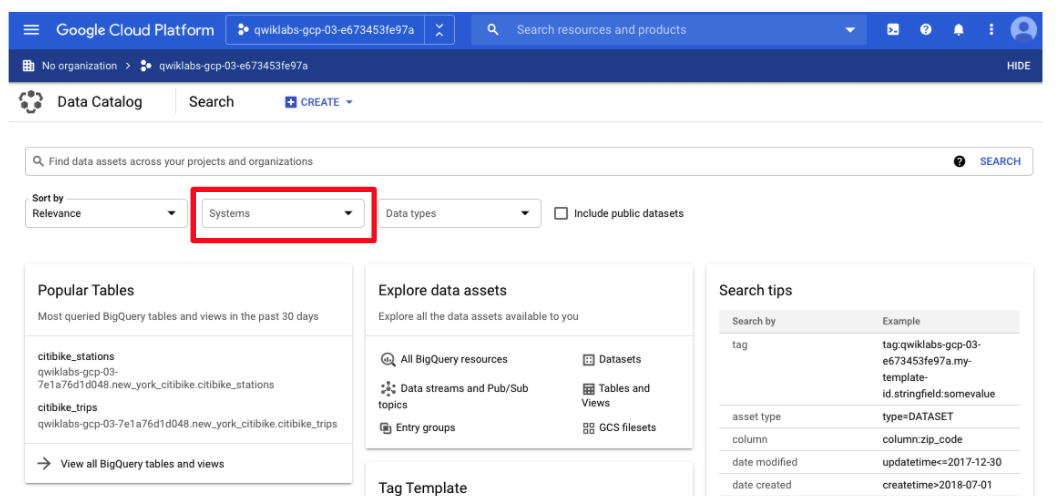Click View all BigQuery tables and views
This screenshot has height=496, width=1063.
[142, 464]
